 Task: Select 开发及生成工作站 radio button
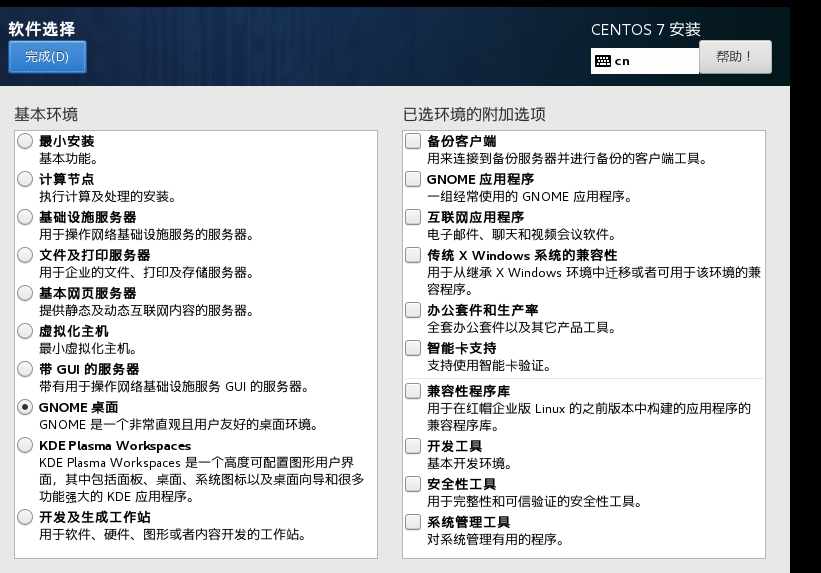pyautogui.click(x=25, y=517)
